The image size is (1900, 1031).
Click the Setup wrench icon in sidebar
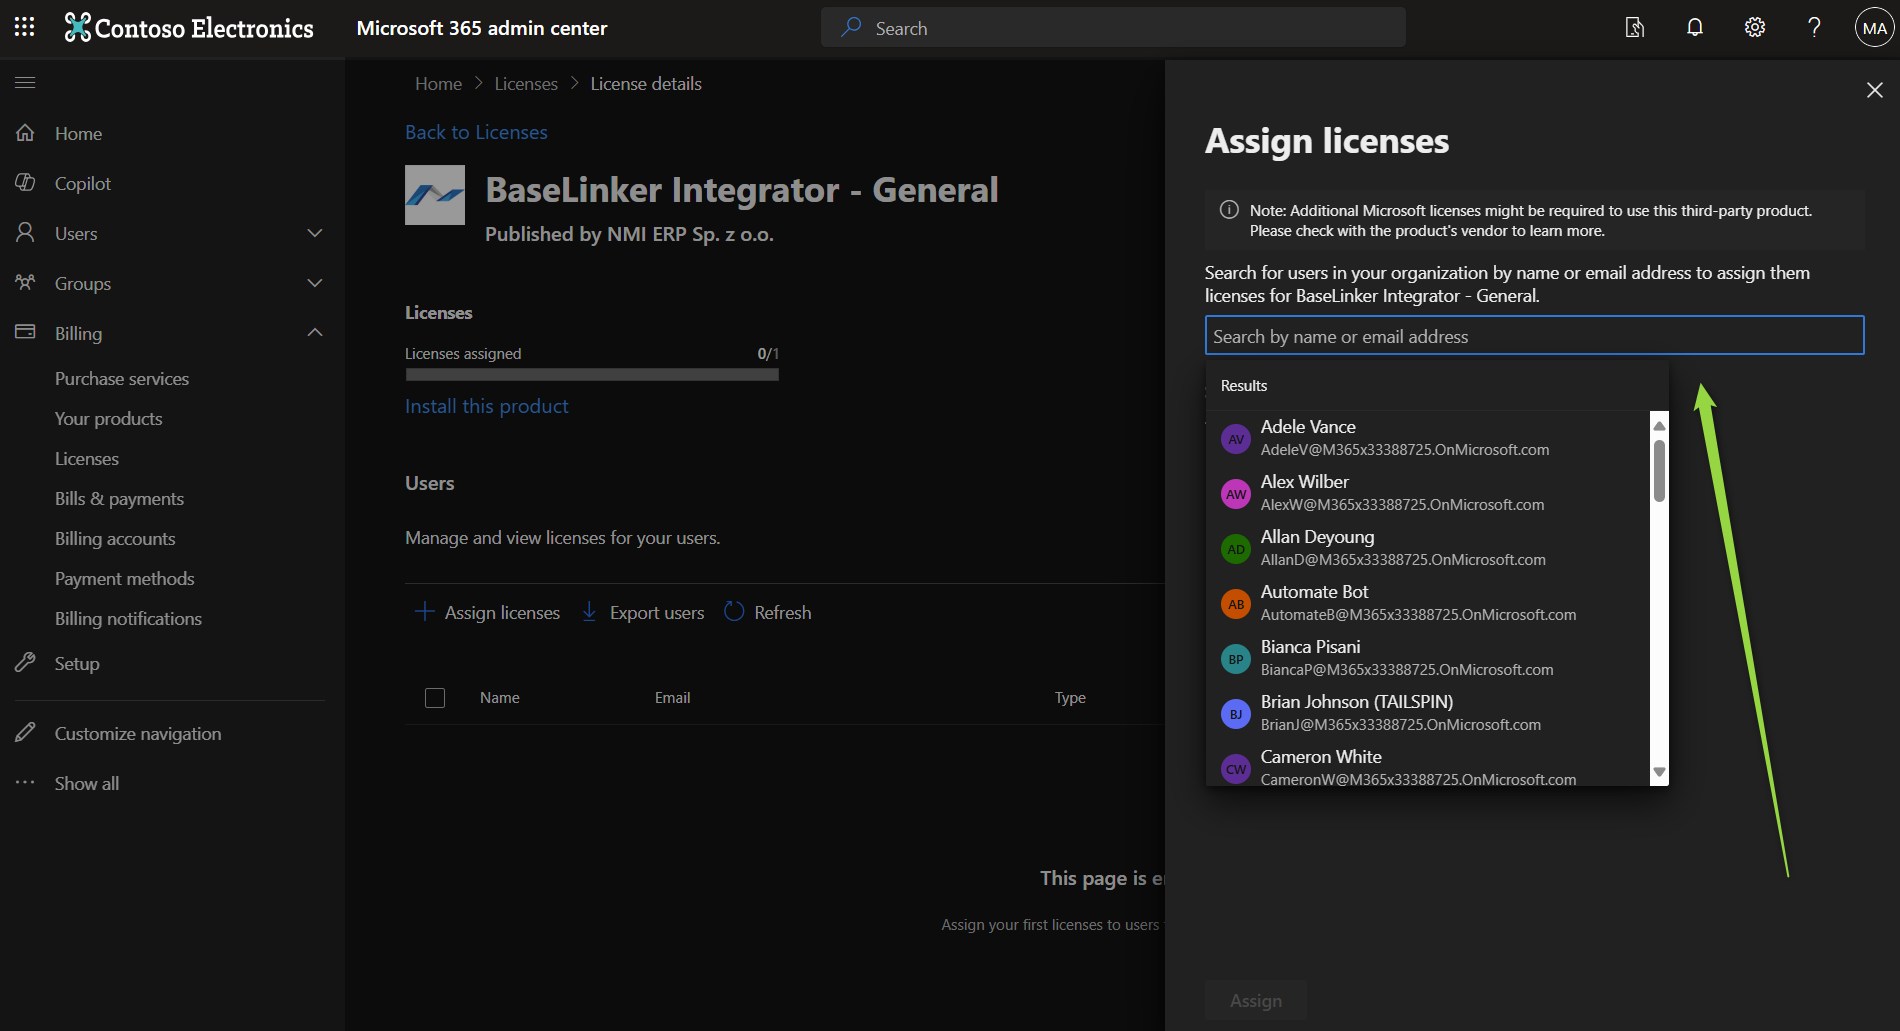[25, 663]
